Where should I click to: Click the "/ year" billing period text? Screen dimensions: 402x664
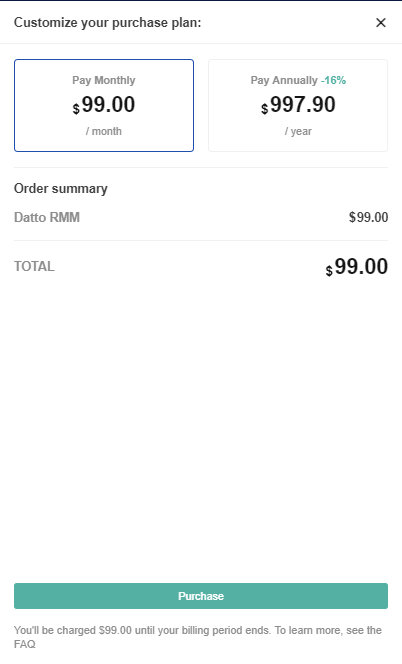[298, 131]
